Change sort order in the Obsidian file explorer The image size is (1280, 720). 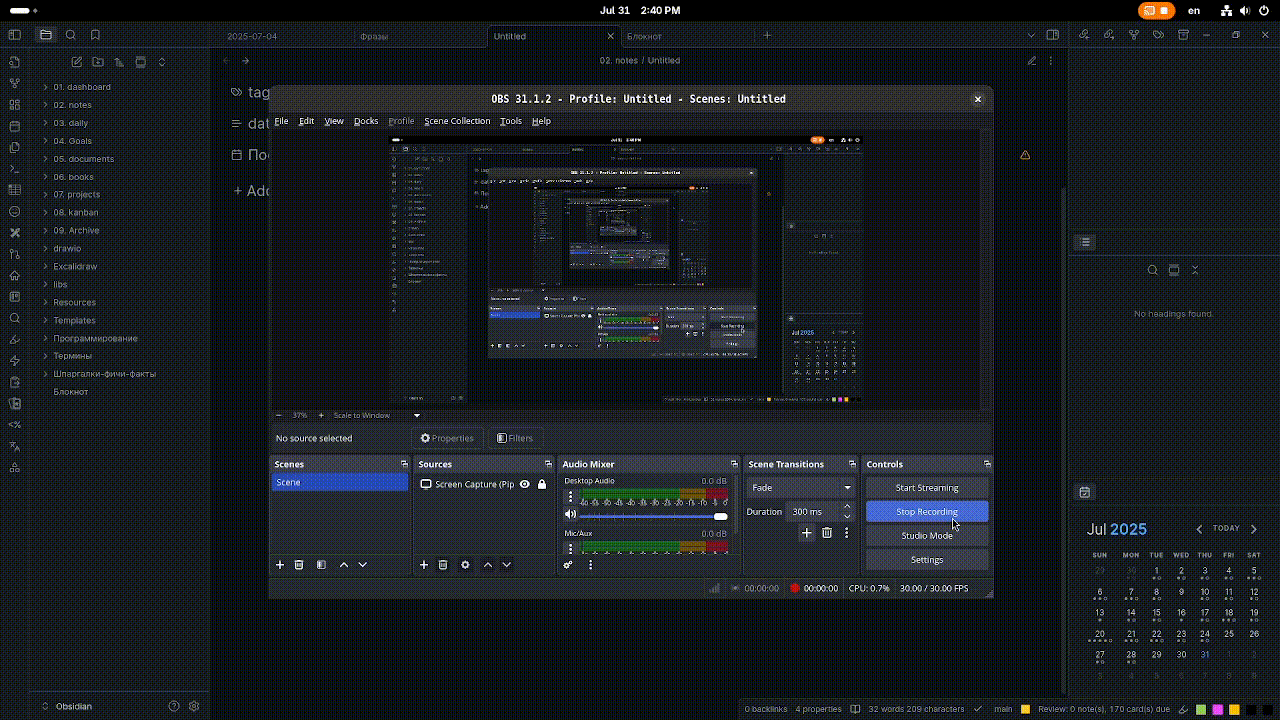click(x=119, y=62)
